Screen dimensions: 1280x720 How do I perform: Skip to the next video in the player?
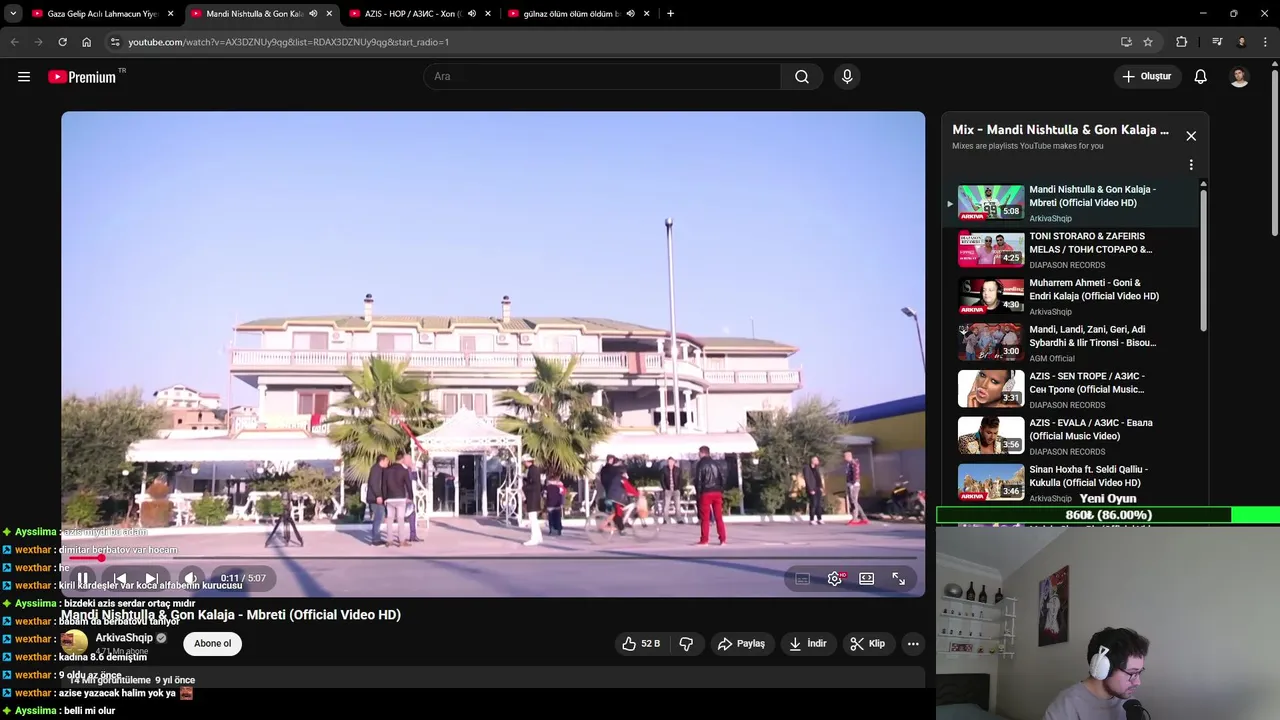click(151, 579)
